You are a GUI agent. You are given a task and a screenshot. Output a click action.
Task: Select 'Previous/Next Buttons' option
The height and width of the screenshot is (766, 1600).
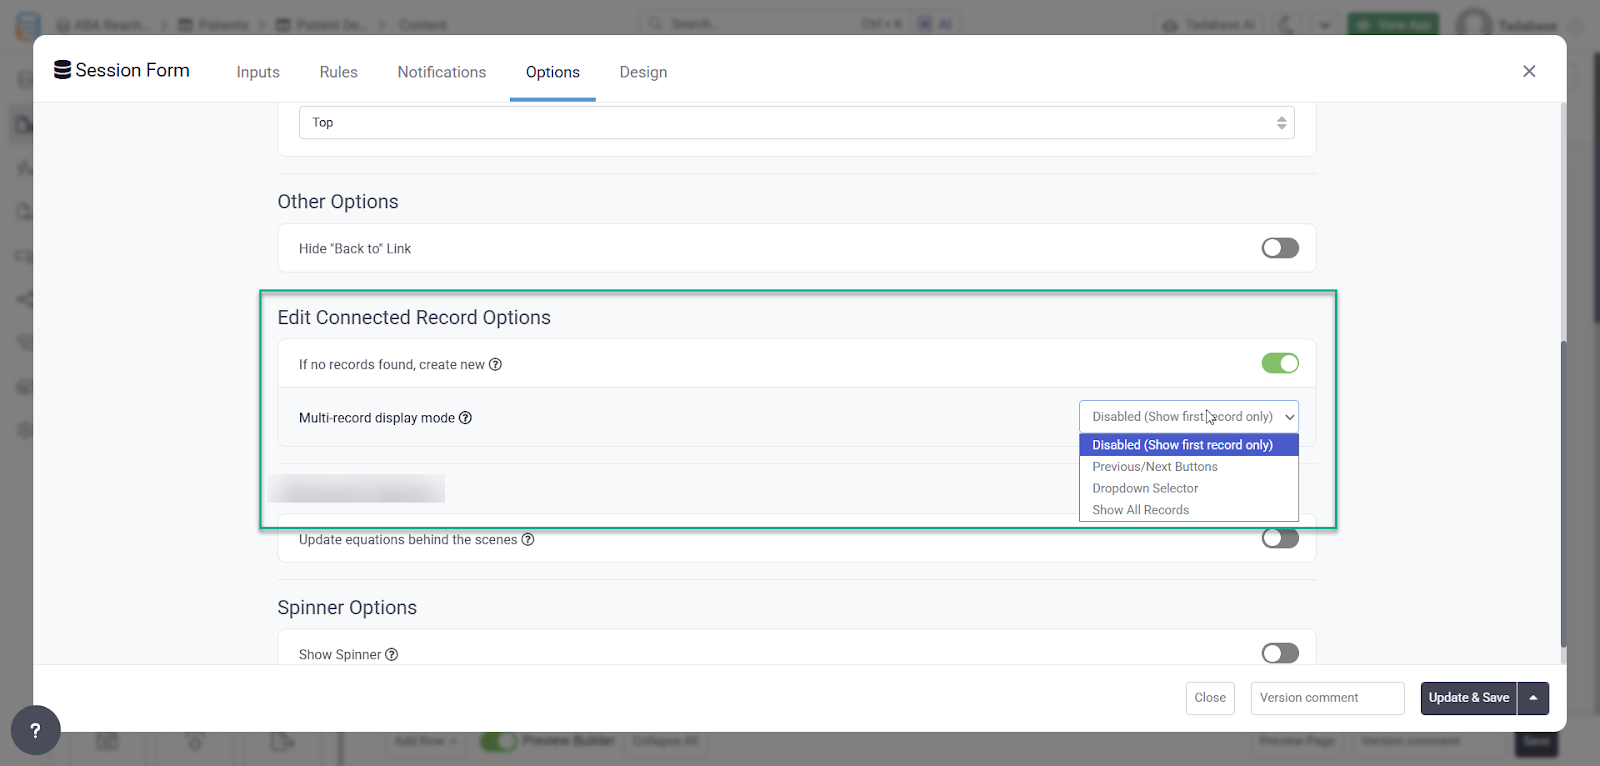tap(1155, 467)
